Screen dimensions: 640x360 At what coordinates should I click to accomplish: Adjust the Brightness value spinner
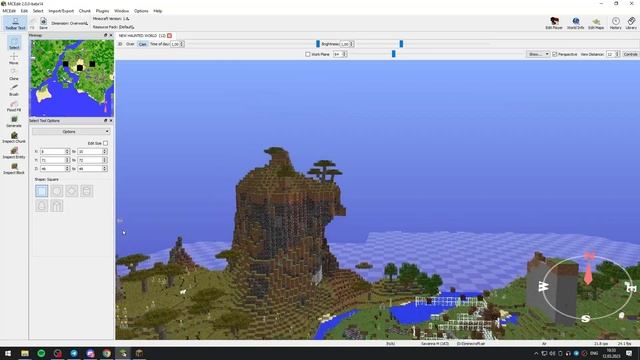347,44
